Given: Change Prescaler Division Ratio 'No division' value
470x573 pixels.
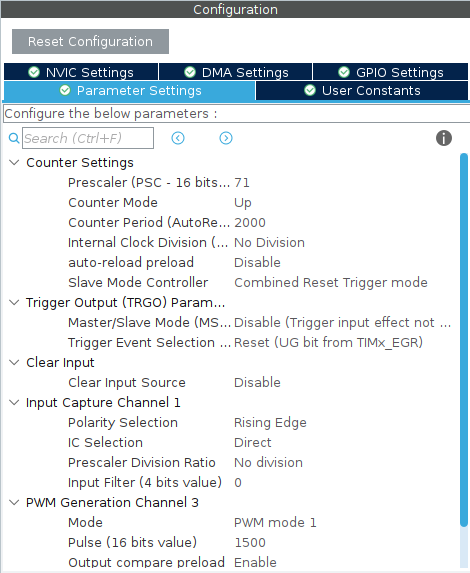Looking at the screenshot, I should click(268, 462).
